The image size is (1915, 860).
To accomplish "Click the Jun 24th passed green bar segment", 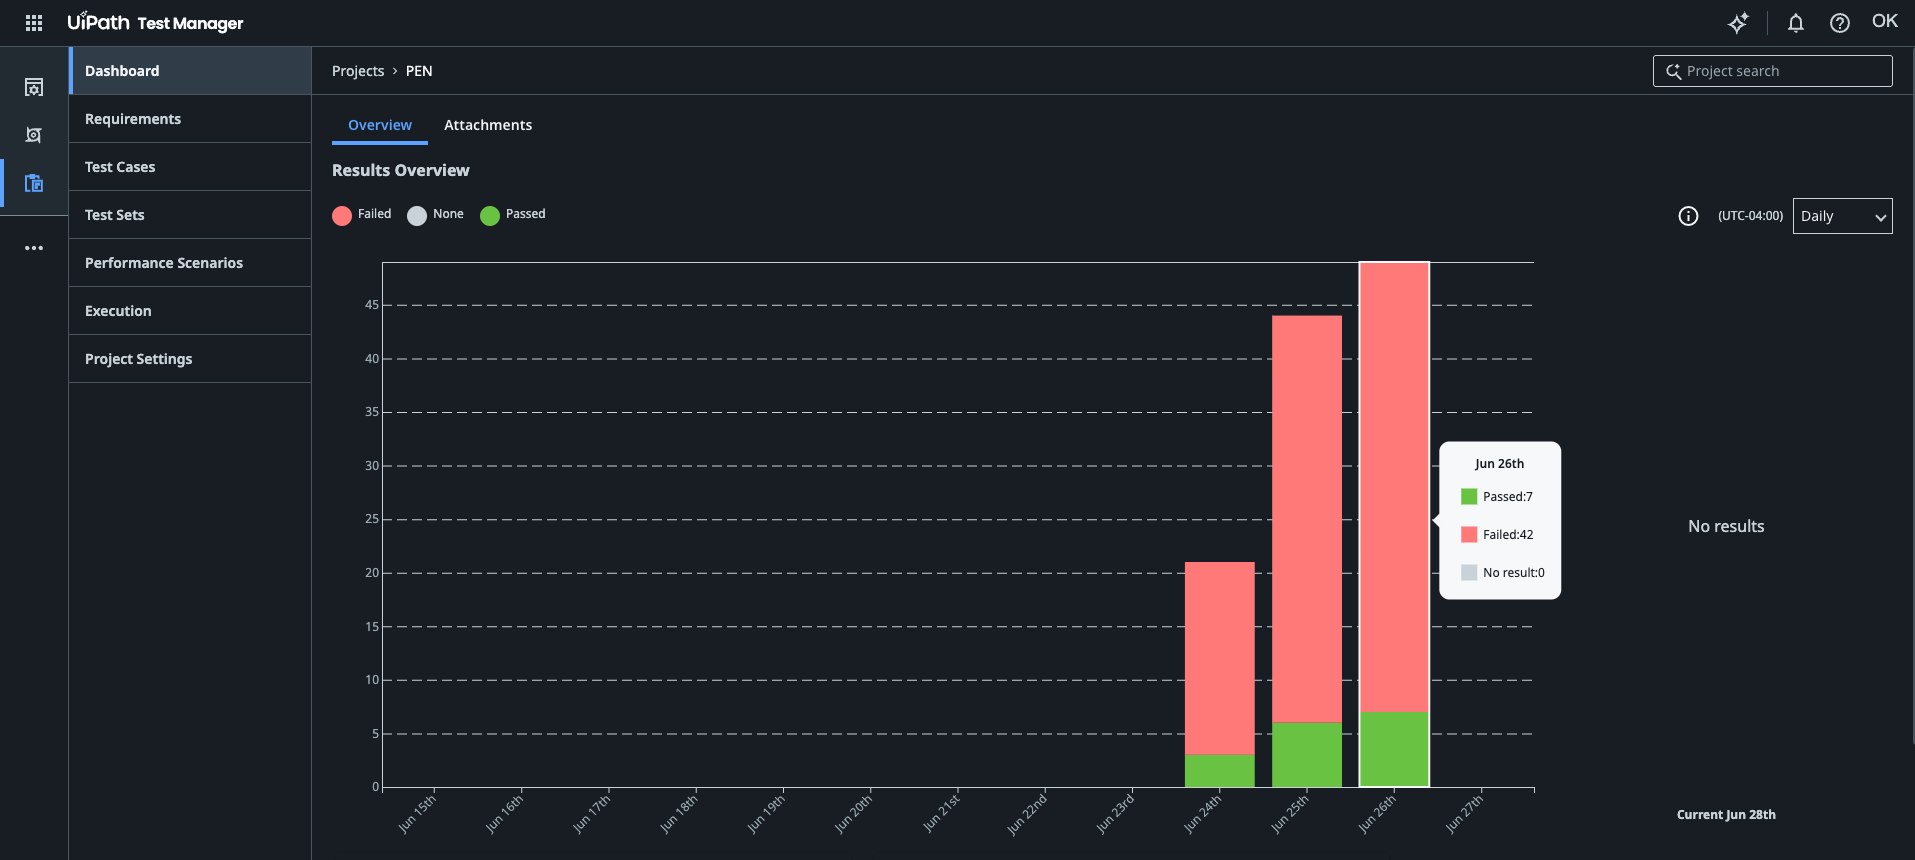I will (1220, 771).
